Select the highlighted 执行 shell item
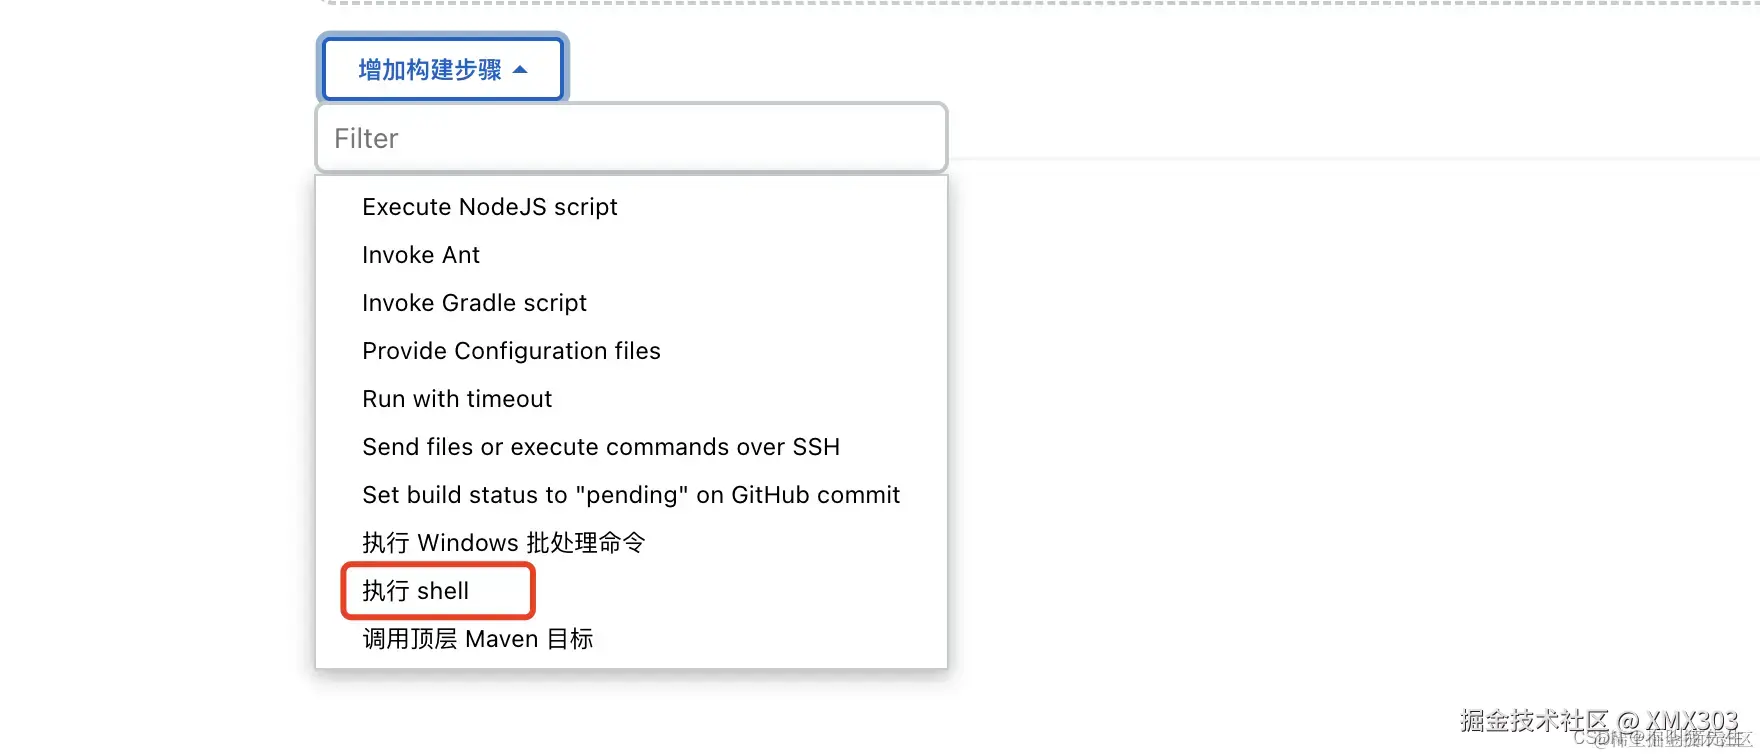The width and height of the screenshot is (1760, 756). [x=416, y=591]
